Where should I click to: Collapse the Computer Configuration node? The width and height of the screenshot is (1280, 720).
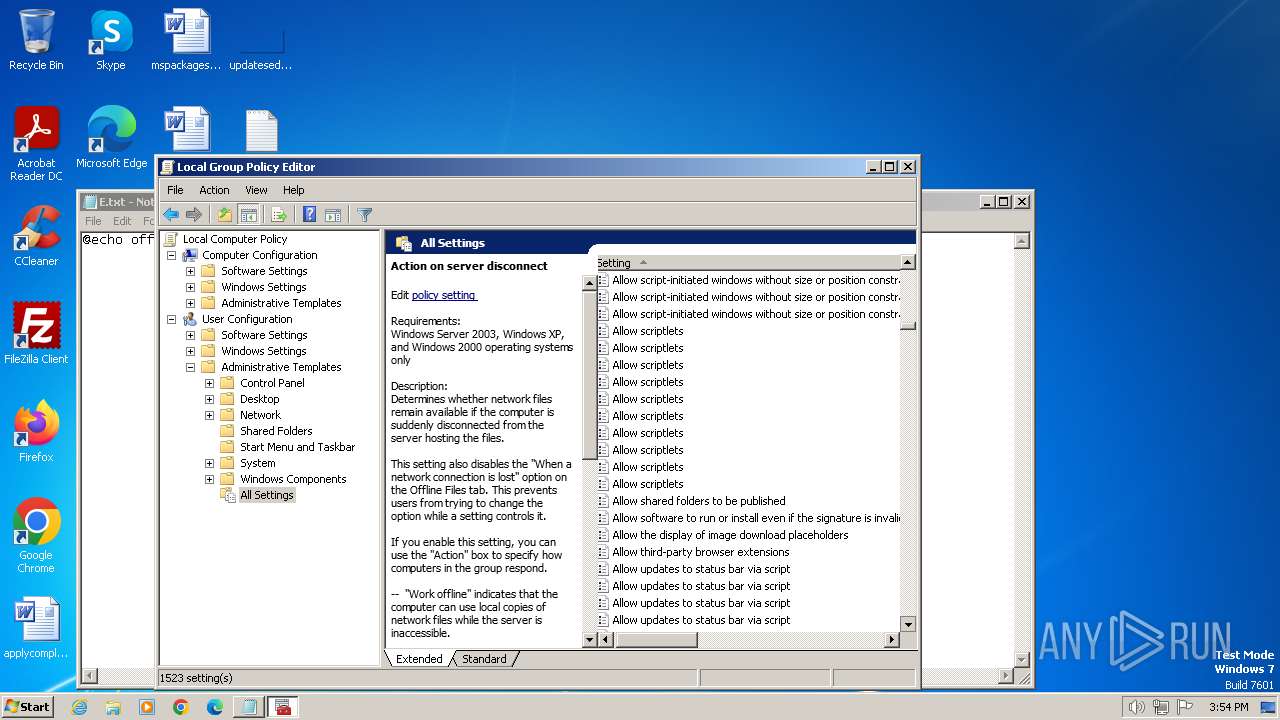pyautogui.click(x=171, y=255)
